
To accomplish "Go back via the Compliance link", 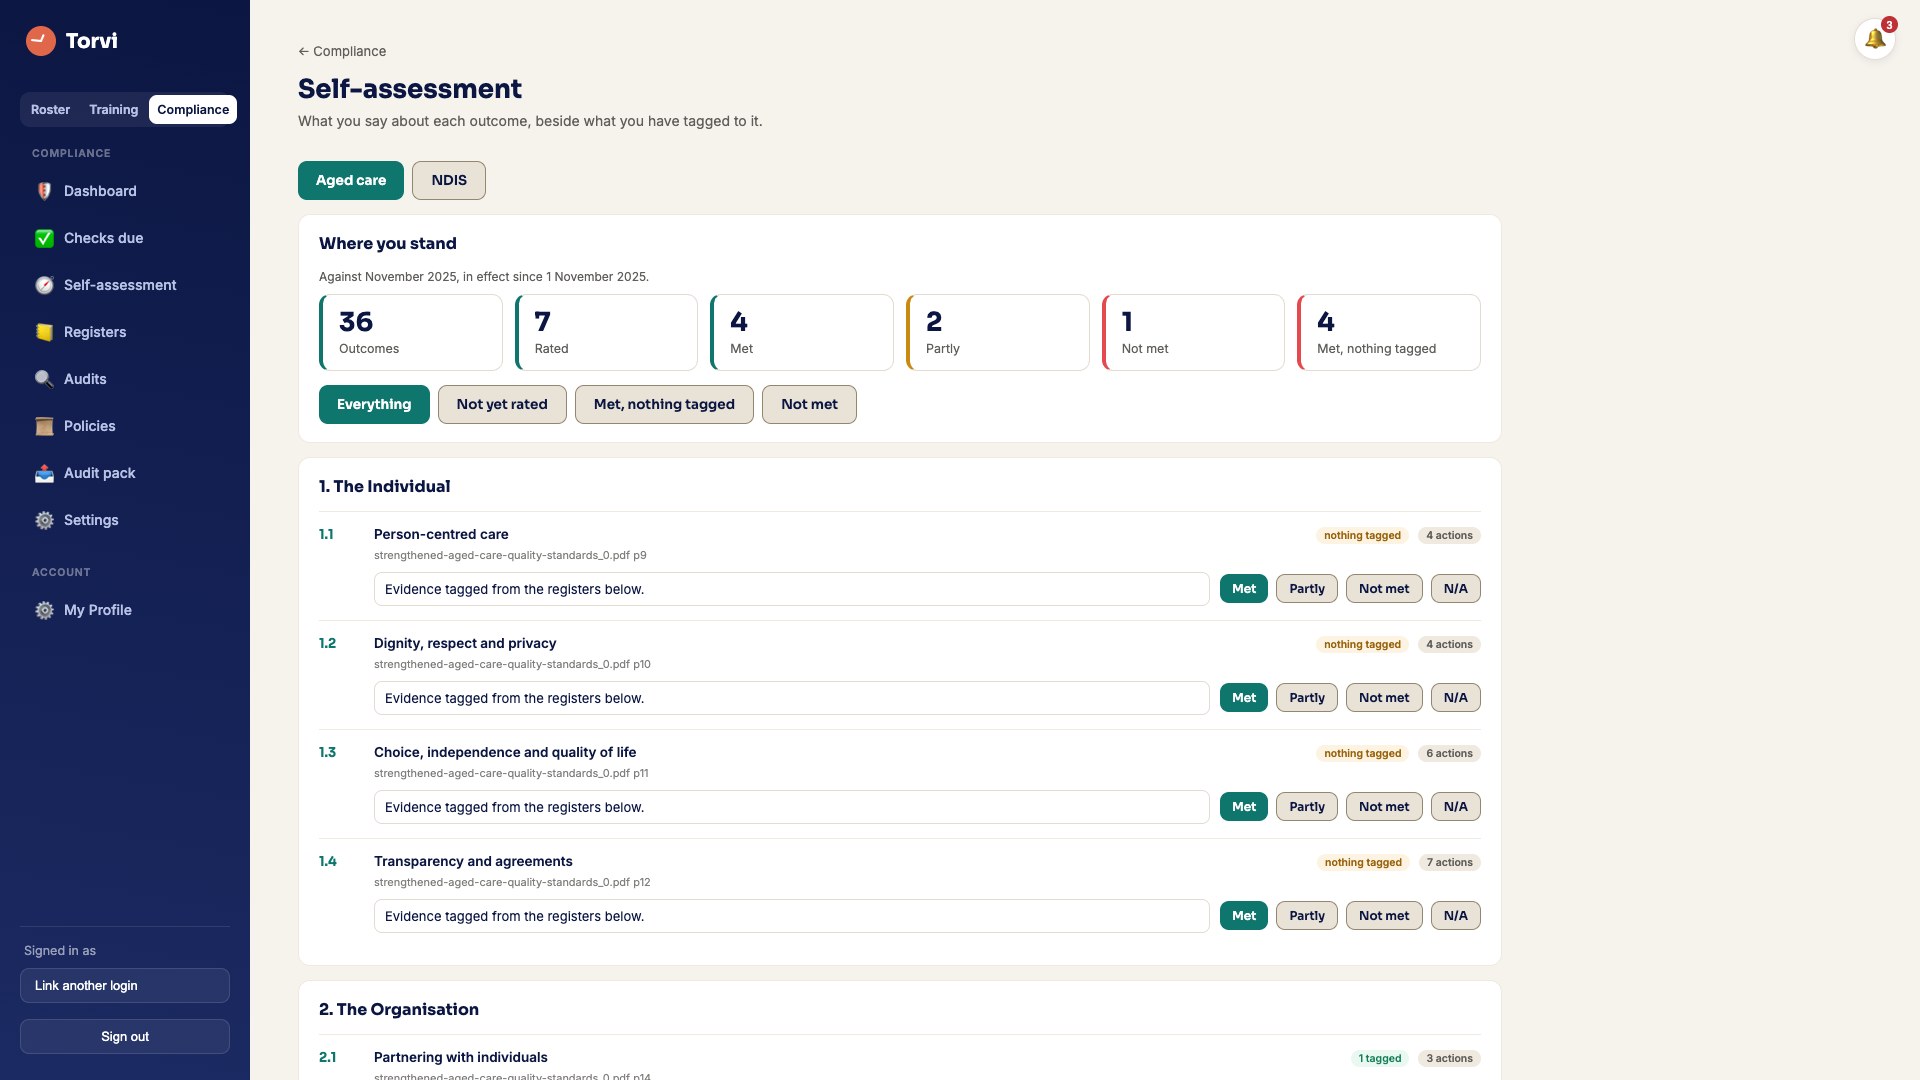I will (x=342, y=51).
